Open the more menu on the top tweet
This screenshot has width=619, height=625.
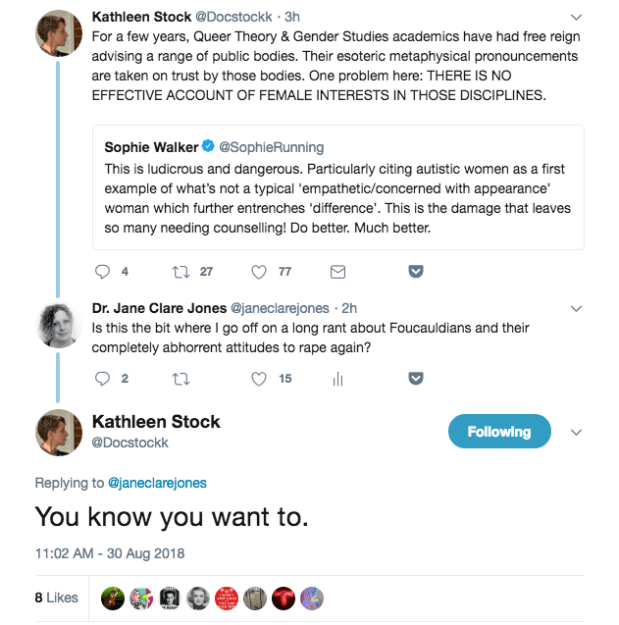click(576, 17)
